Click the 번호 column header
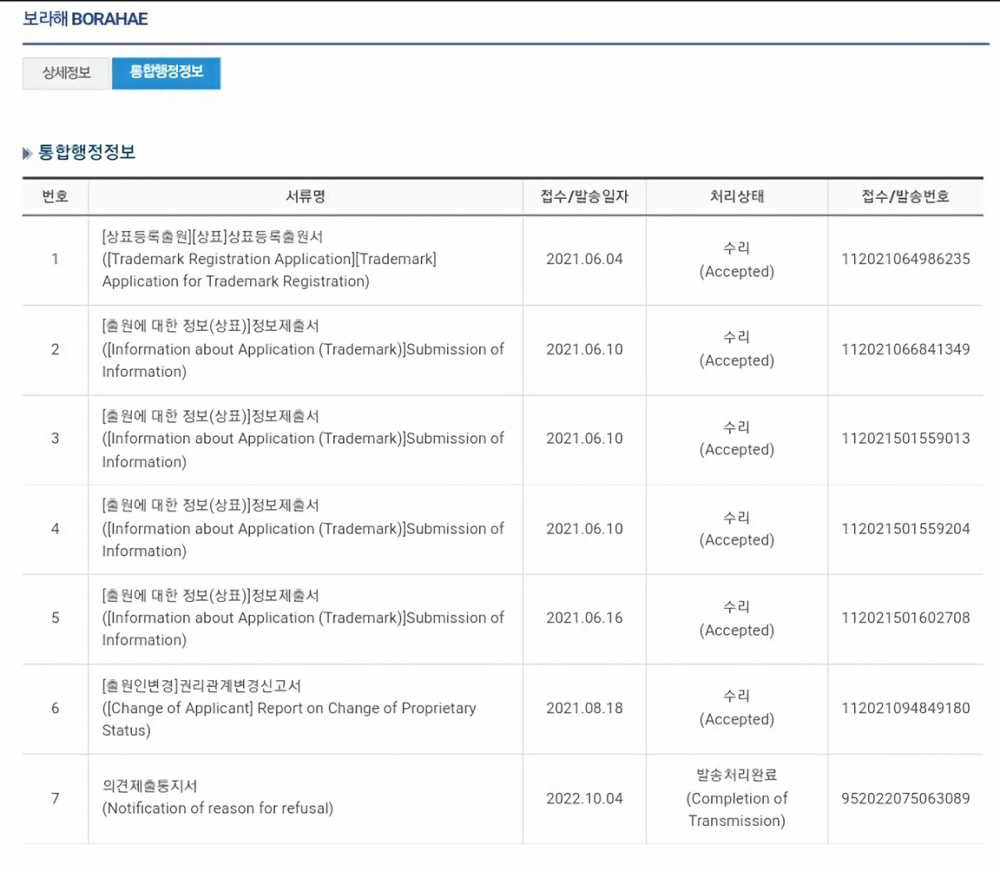 55,196
